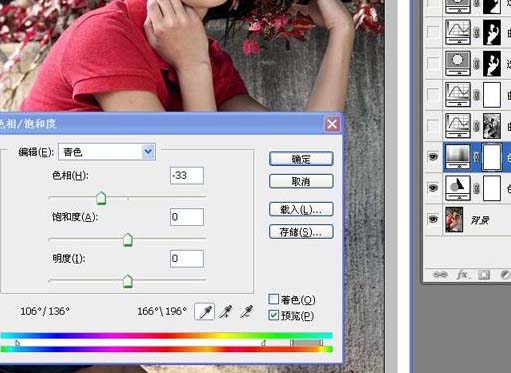Viewport: 511px width, 373px height.
Task: Select the add-to-sample eyedropper
Action: pos(226,312)
